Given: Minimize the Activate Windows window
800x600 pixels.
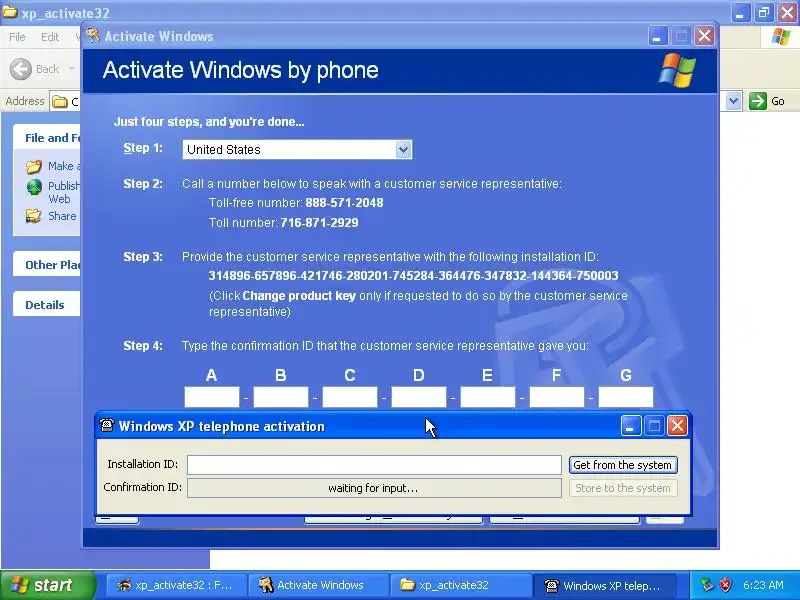Looking at the screenshot, I should [x=658, y=36].
